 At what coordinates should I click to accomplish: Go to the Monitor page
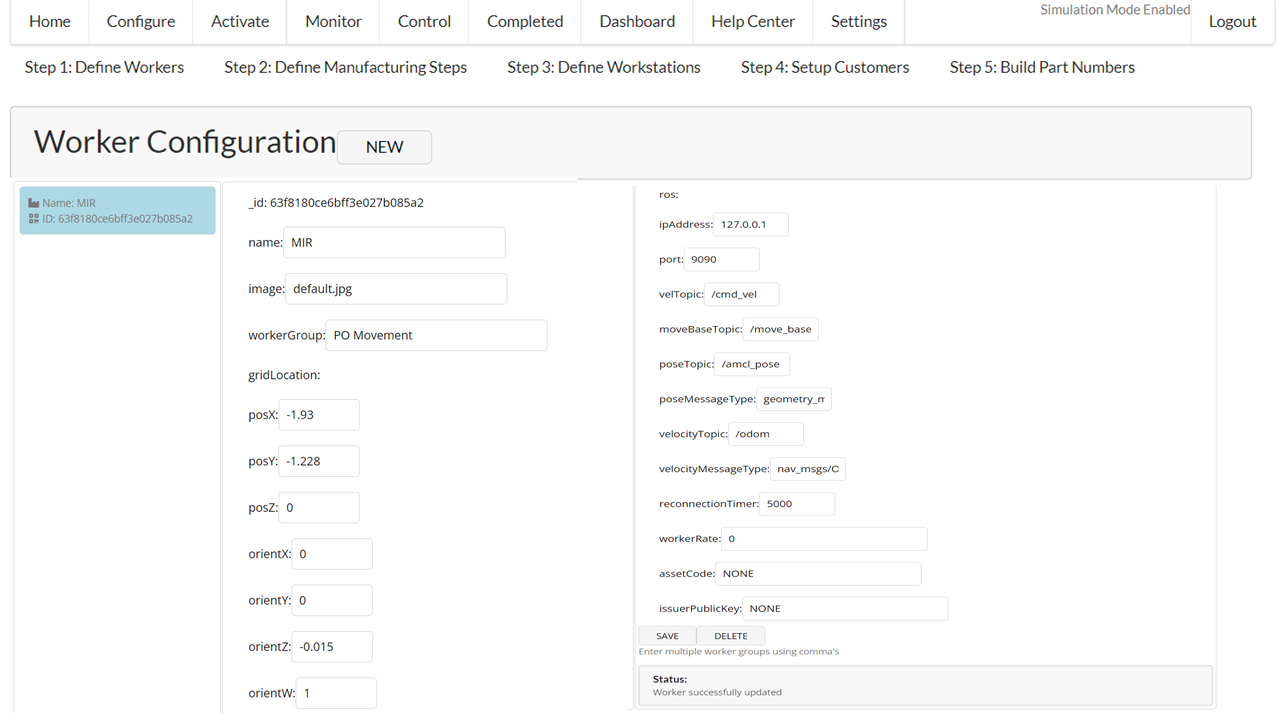tap(333, 22)
